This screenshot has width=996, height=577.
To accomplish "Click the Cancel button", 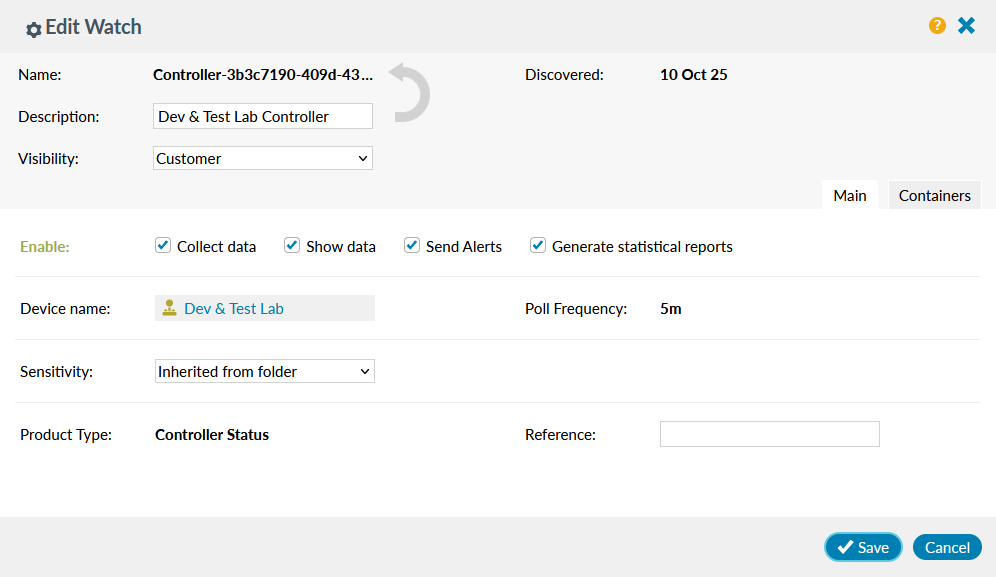I will [946, 547].
